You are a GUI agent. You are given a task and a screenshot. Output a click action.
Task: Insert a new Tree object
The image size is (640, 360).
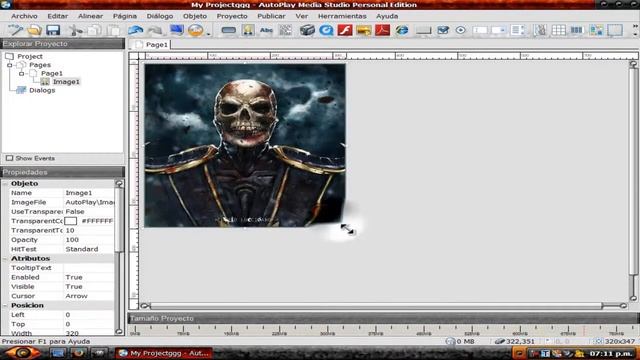(540, 30)
